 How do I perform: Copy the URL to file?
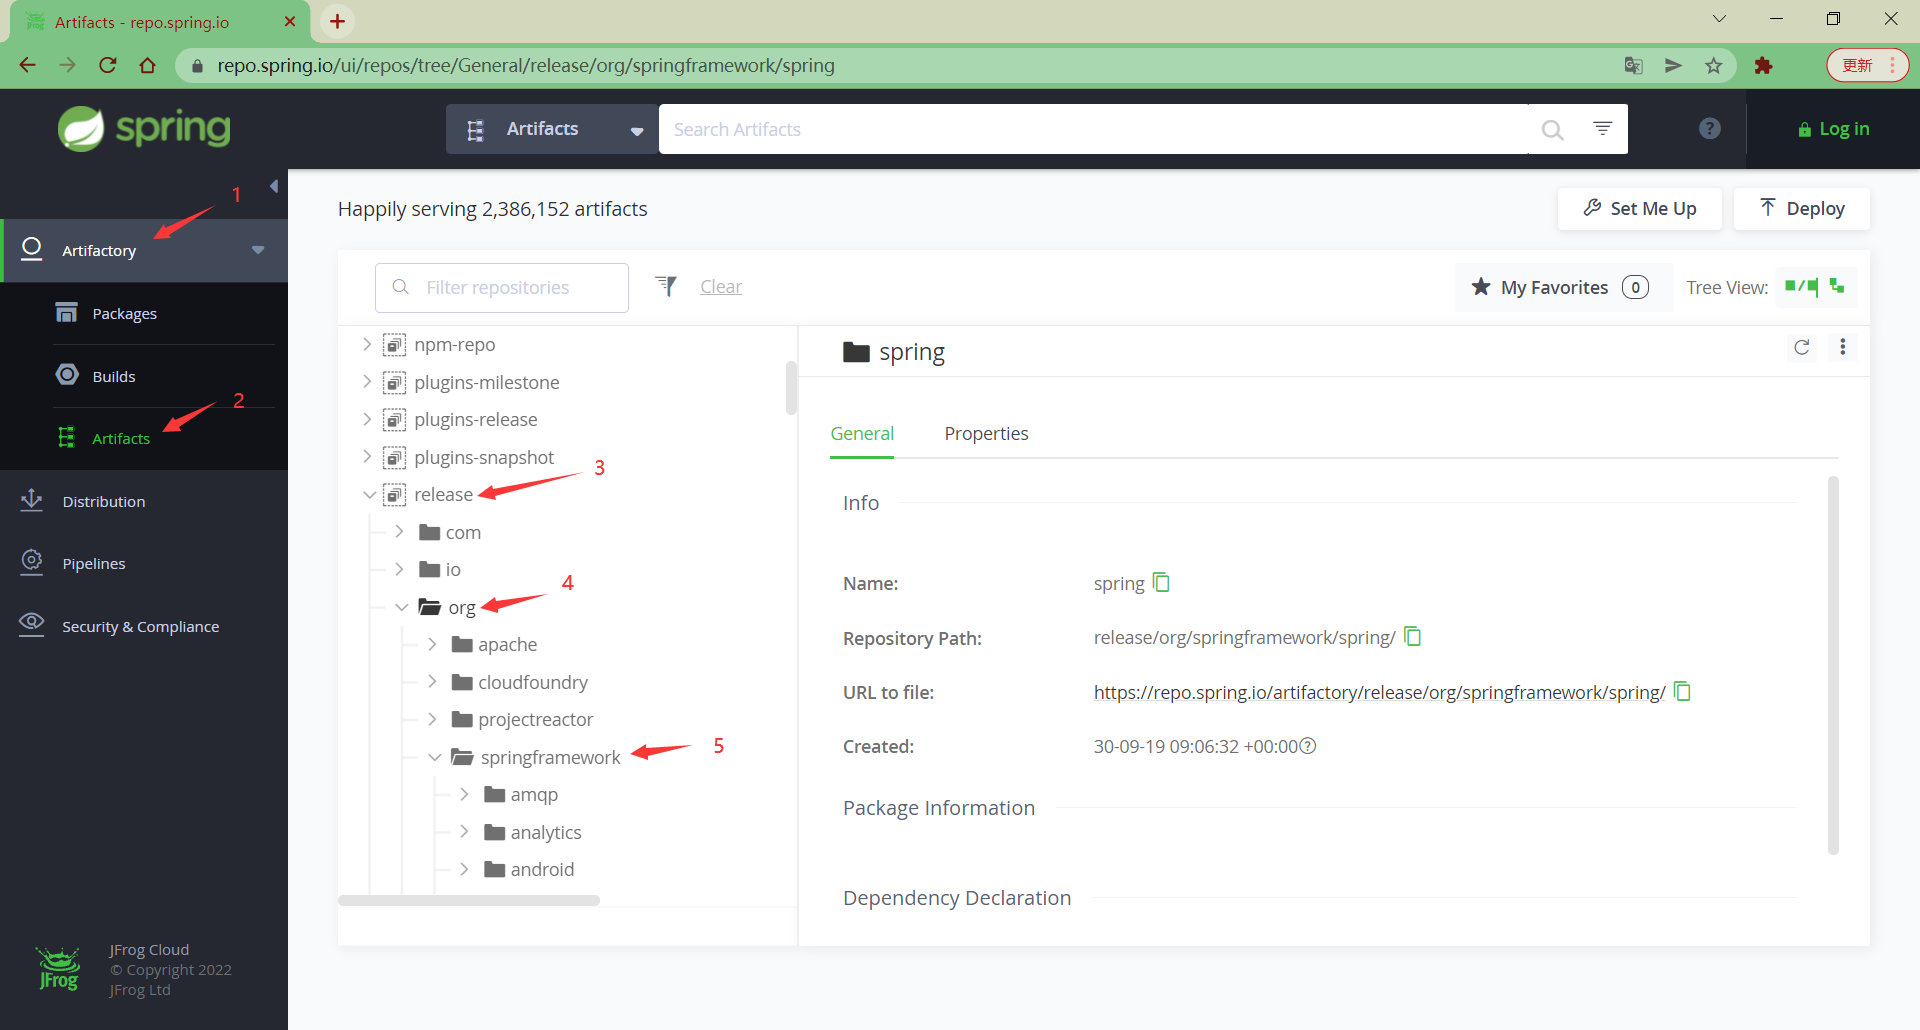tap(1682, 691)
